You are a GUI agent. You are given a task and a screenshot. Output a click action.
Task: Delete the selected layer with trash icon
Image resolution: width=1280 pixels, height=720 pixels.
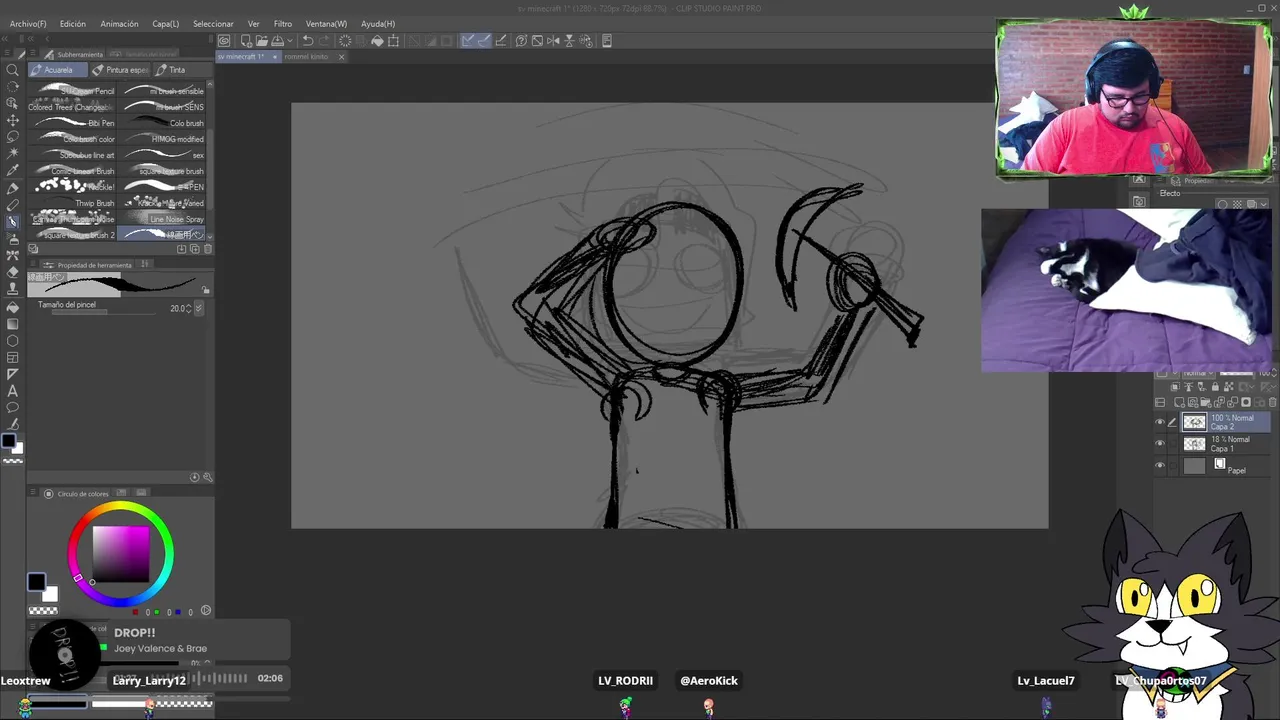tap(1272, 402)
